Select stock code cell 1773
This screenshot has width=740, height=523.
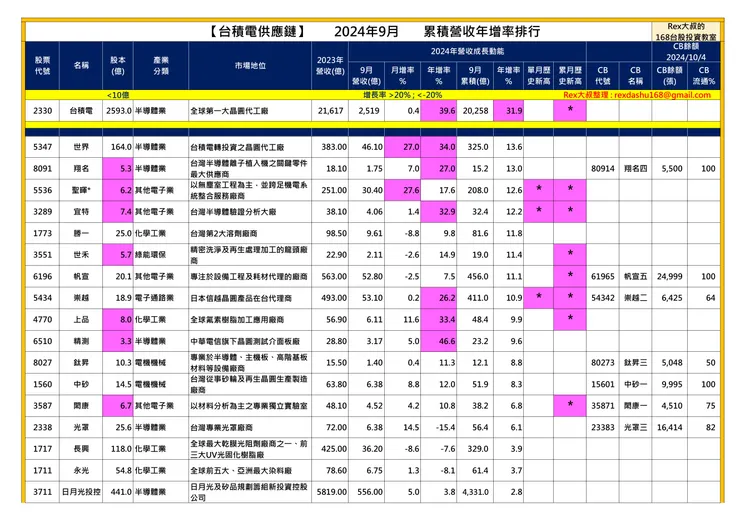pyautogui.click(x=42, y=233)
